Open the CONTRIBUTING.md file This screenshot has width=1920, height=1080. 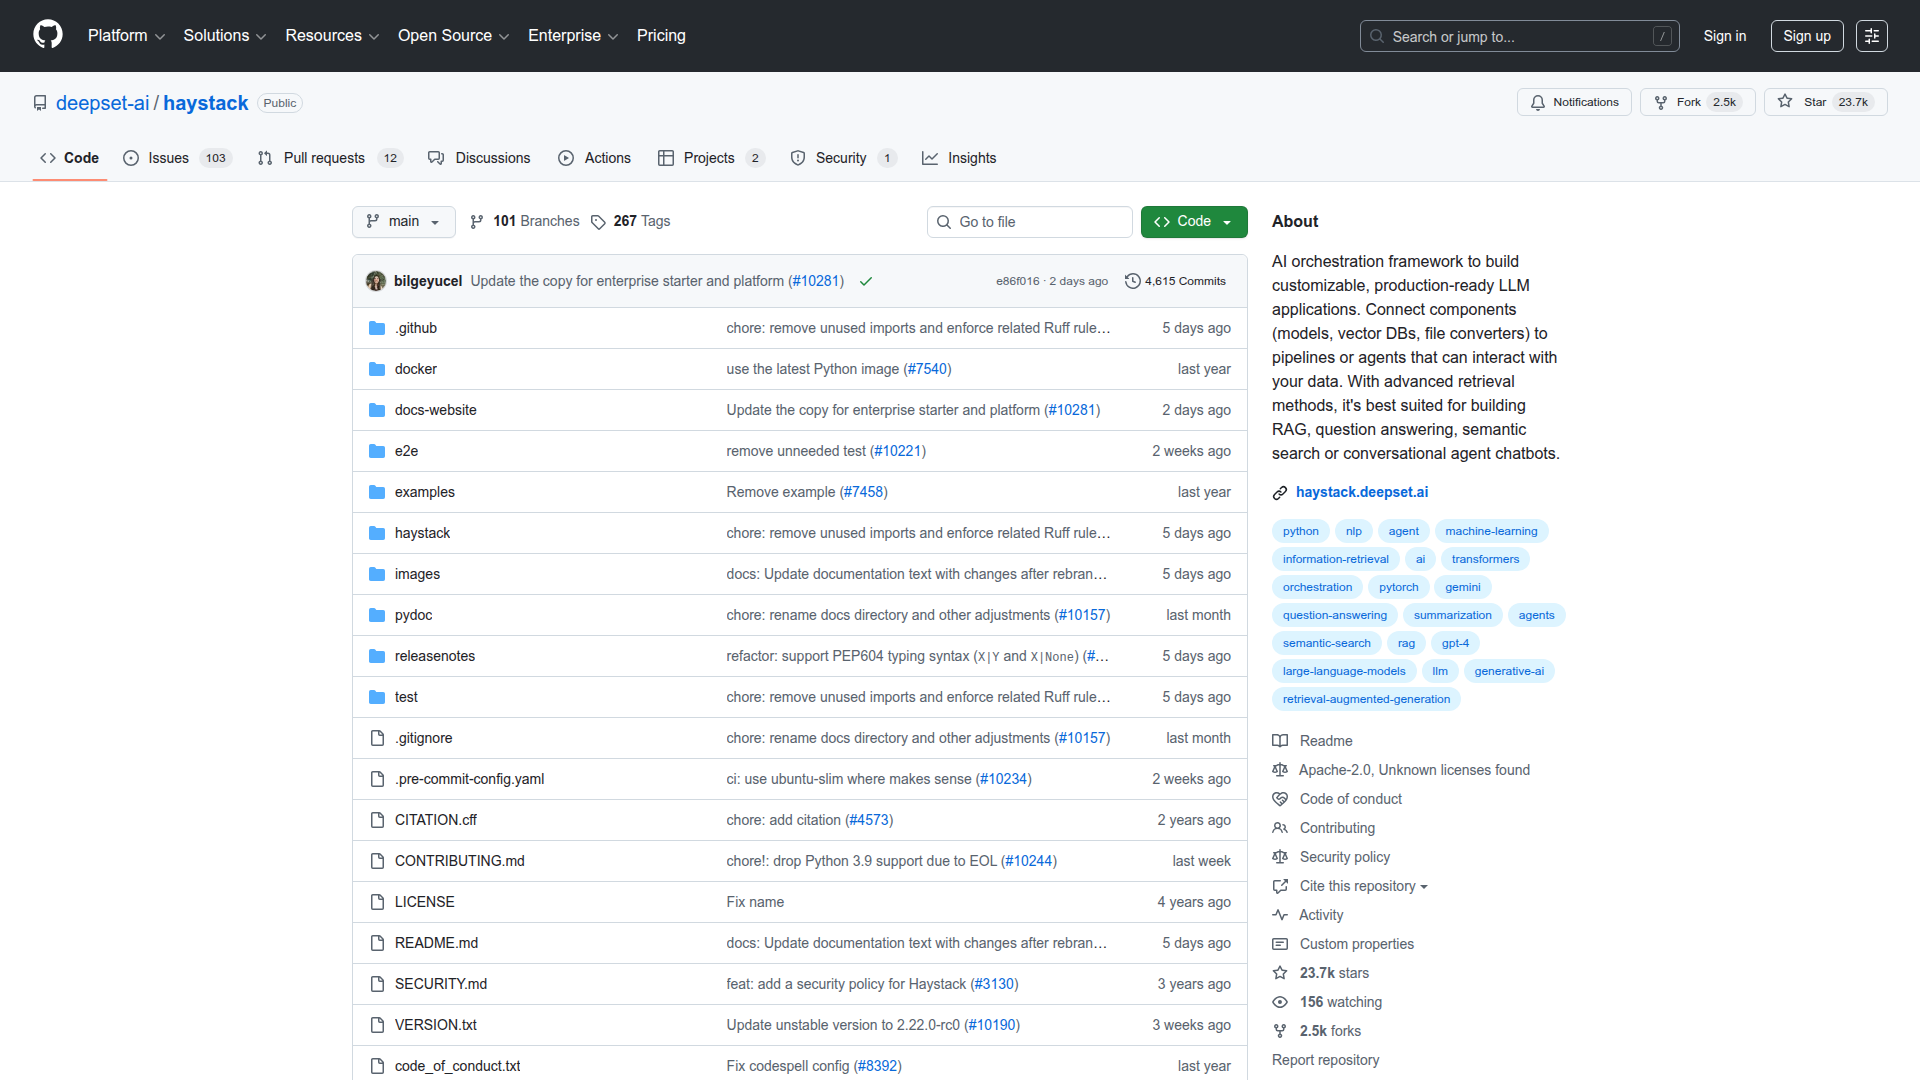pos(459,860)
